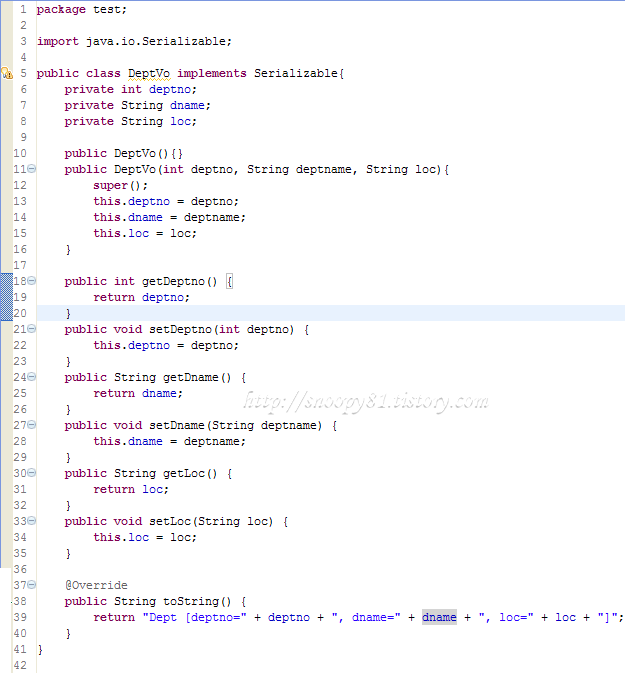Click the 'toString()' method name on line 38
641x673 pixels.
[x=197, y=601]
